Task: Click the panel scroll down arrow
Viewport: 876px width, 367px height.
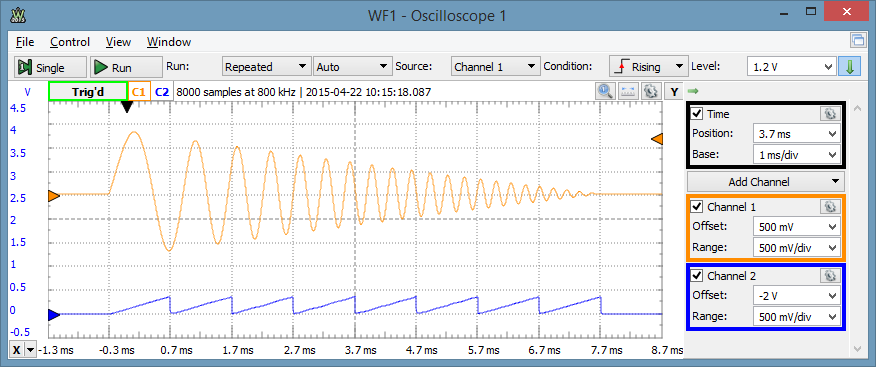Action: [x=859, y=349]
